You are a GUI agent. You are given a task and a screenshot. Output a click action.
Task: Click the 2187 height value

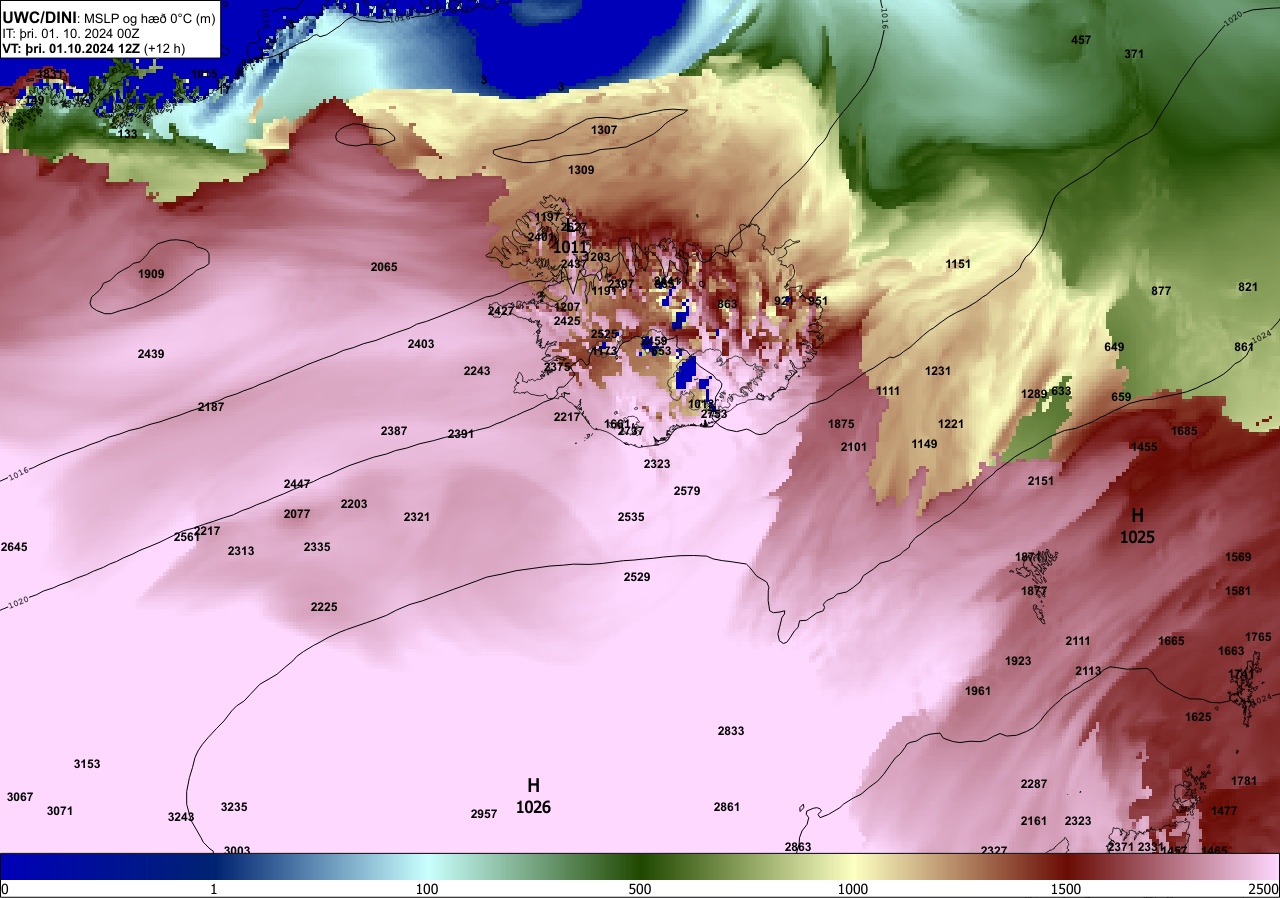[x=211, y=407]
